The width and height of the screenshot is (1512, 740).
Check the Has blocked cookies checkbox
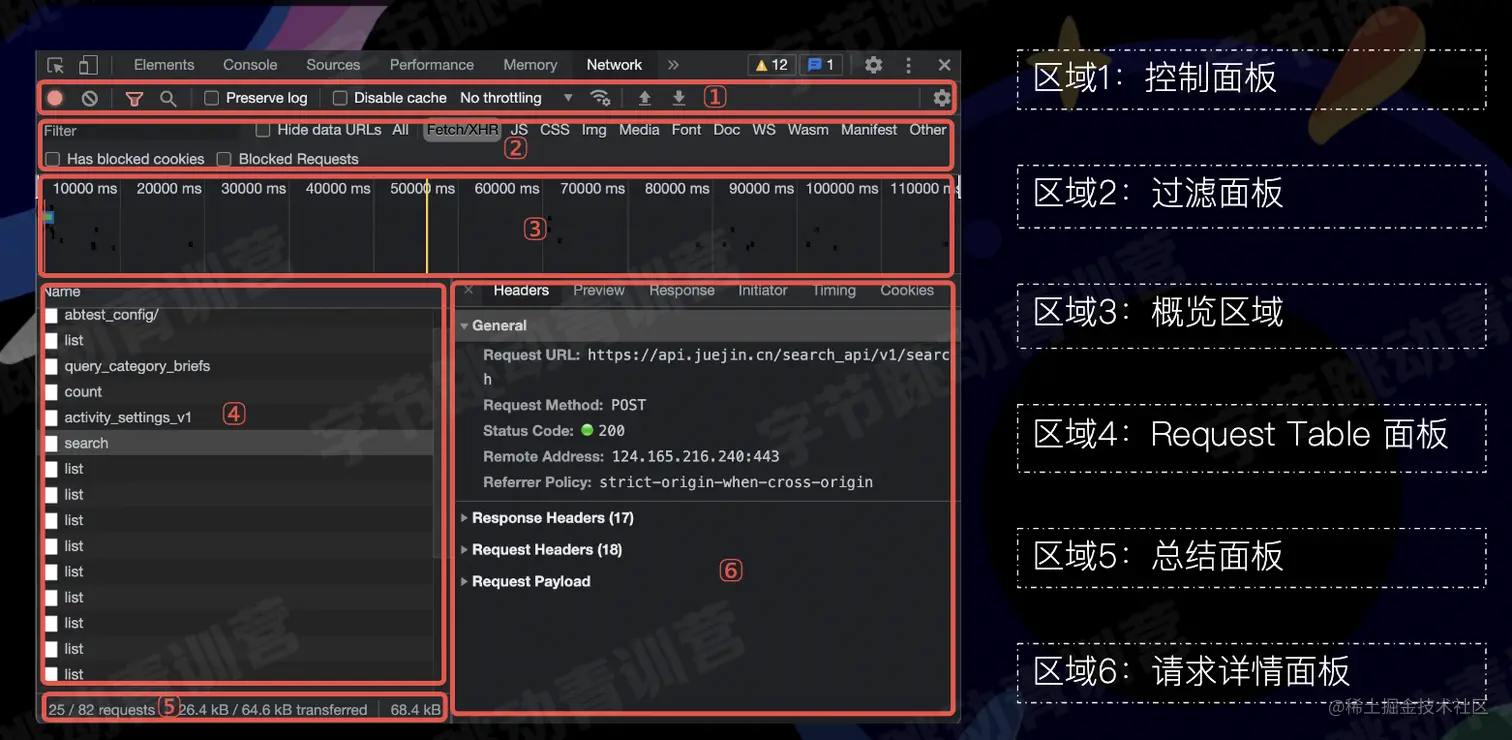tap(53, 159)
